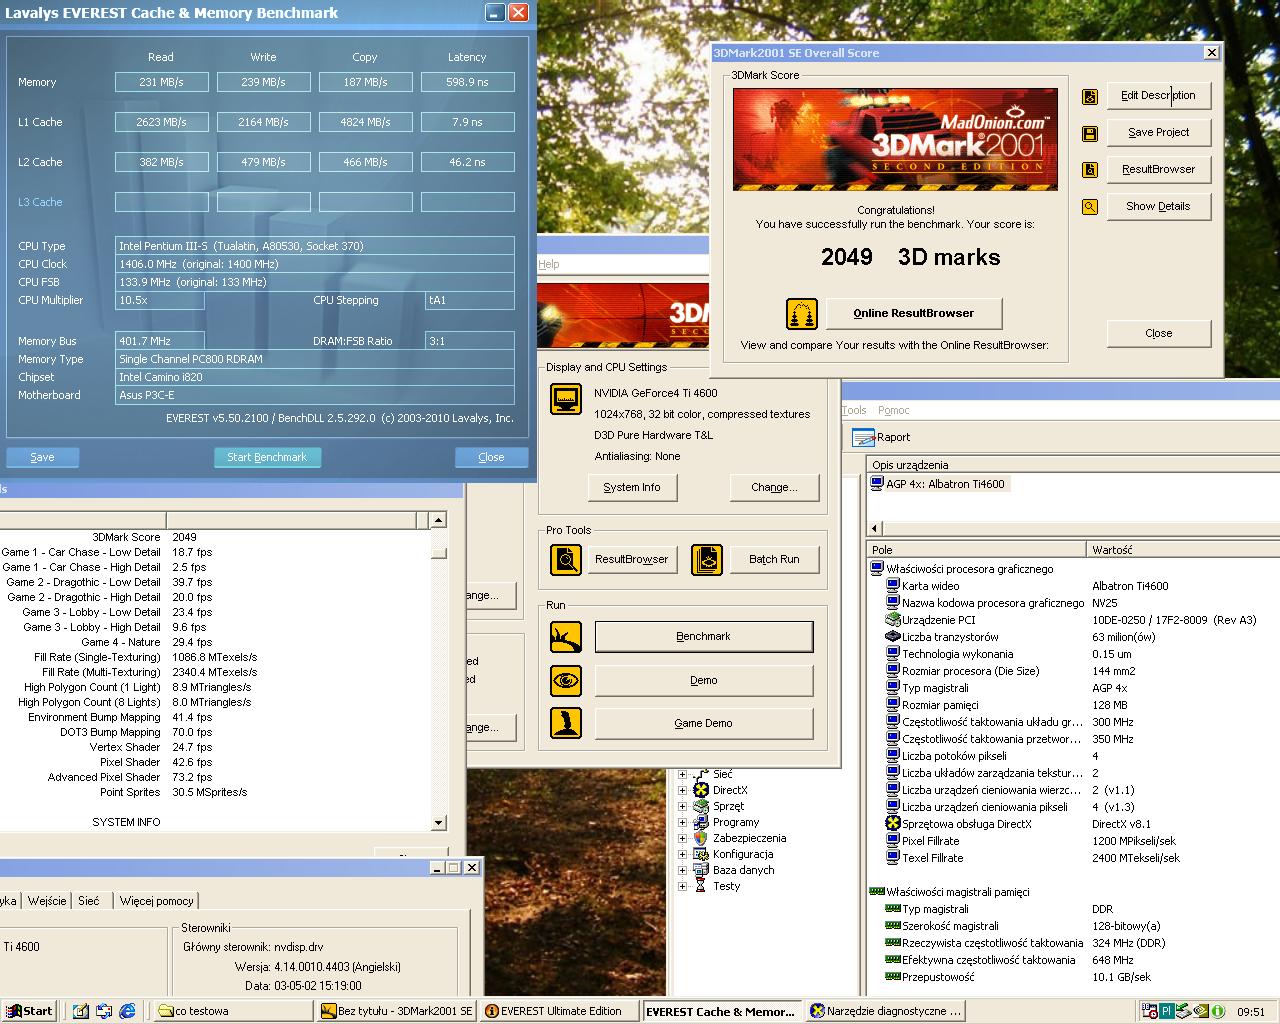Click the Przepustowość row
Image resolution: width=1280 pixels, height=1024 pixels.
pos(1072,977)
